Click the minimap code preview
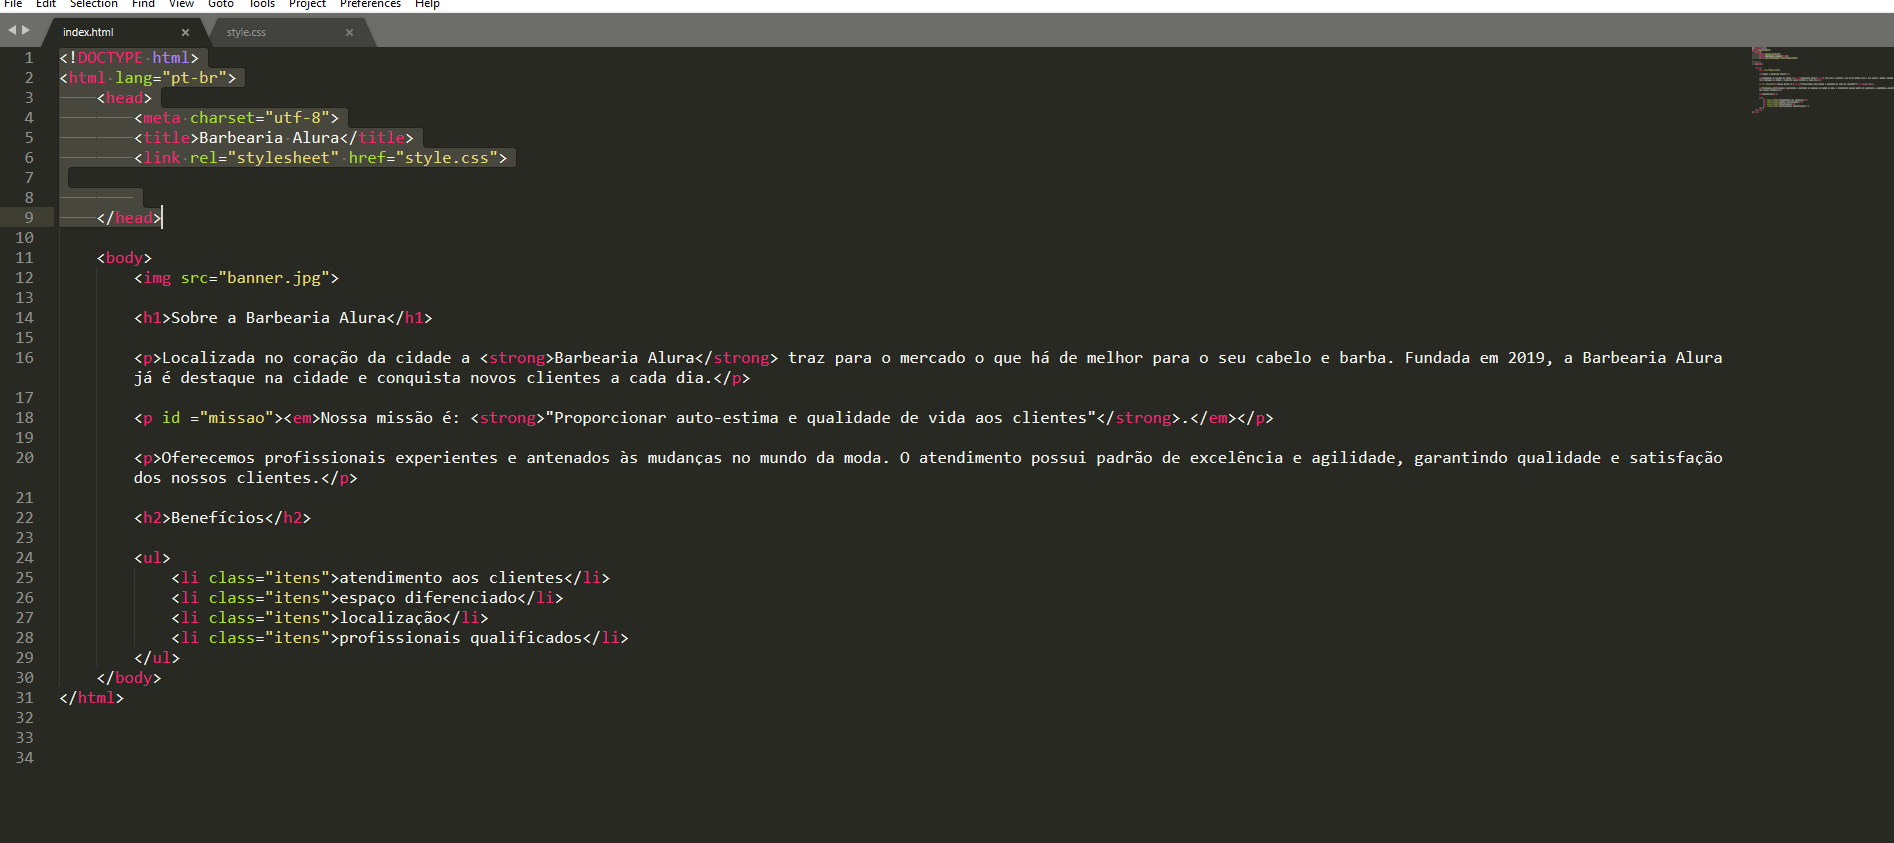1894x843 pixels. click(1820, 80)
